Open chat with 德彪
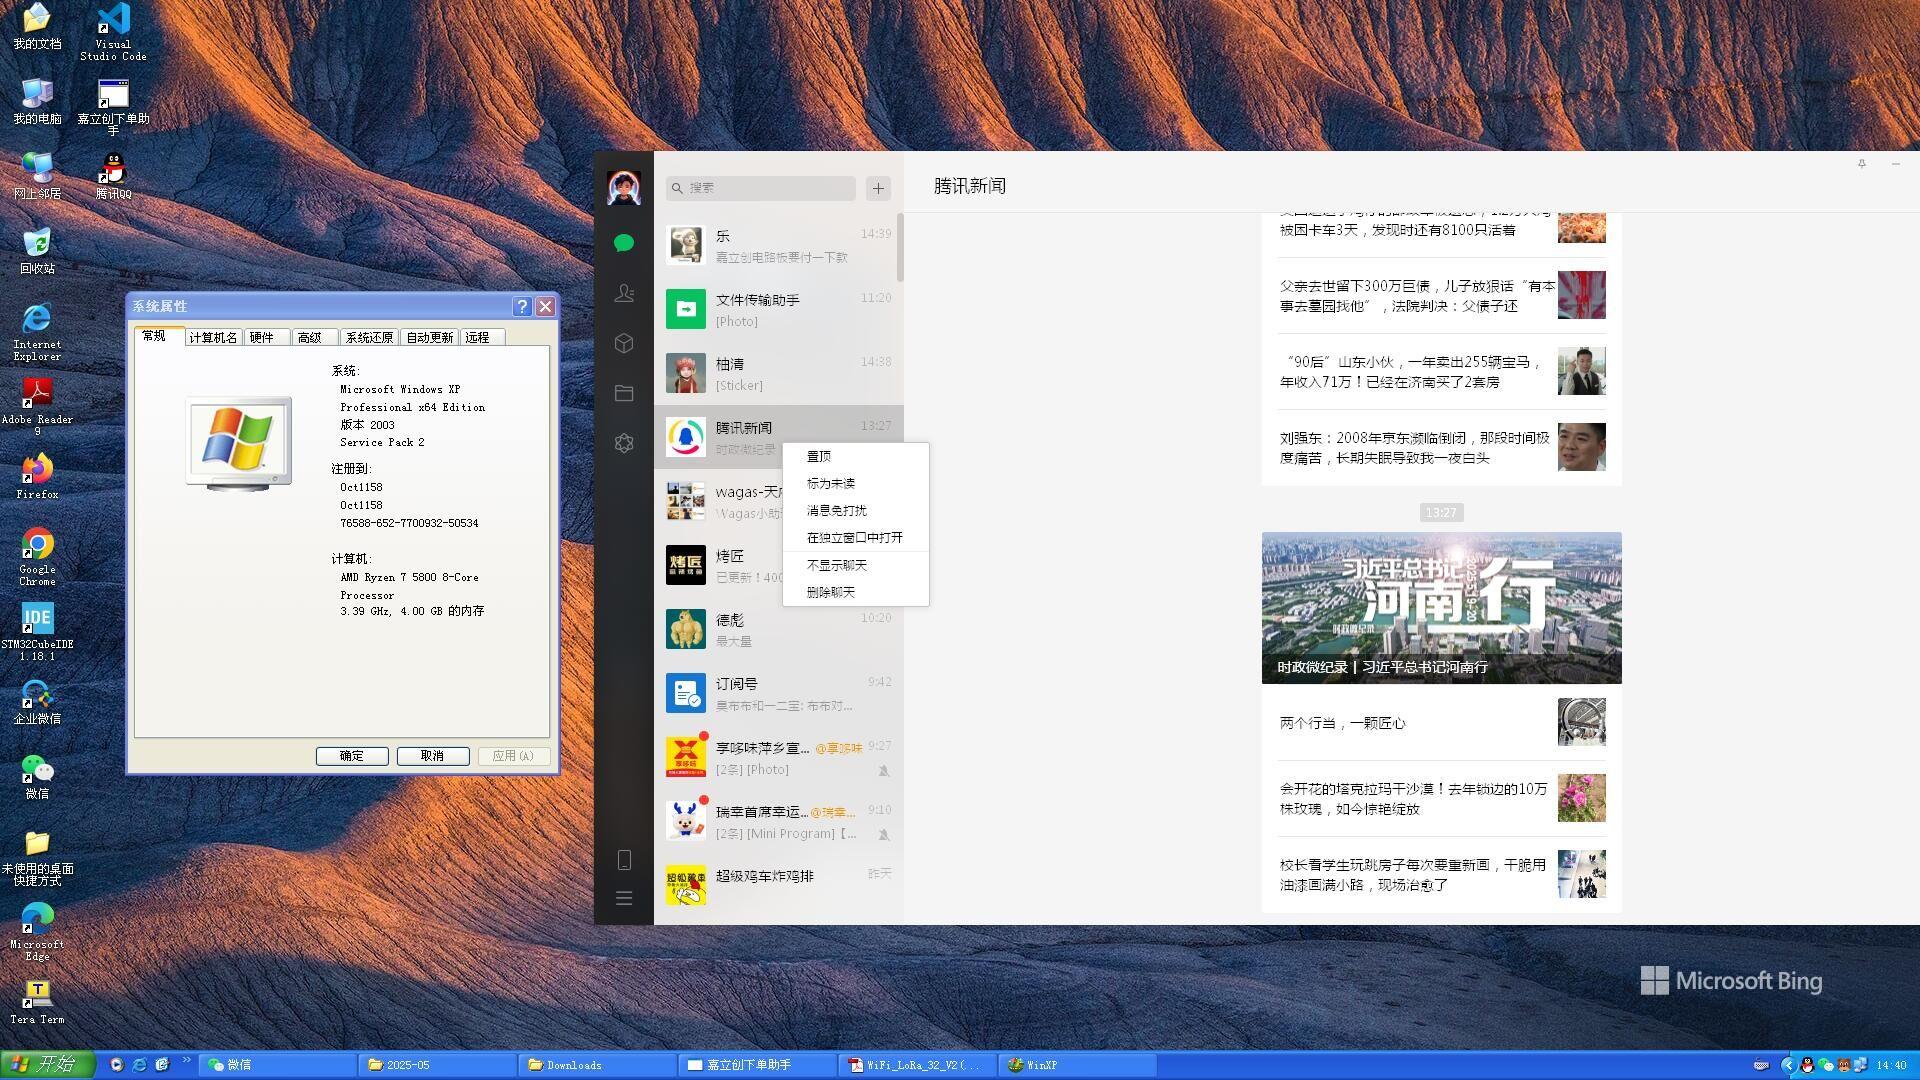The image size is (1920, 1080). [x=778, y=629]
